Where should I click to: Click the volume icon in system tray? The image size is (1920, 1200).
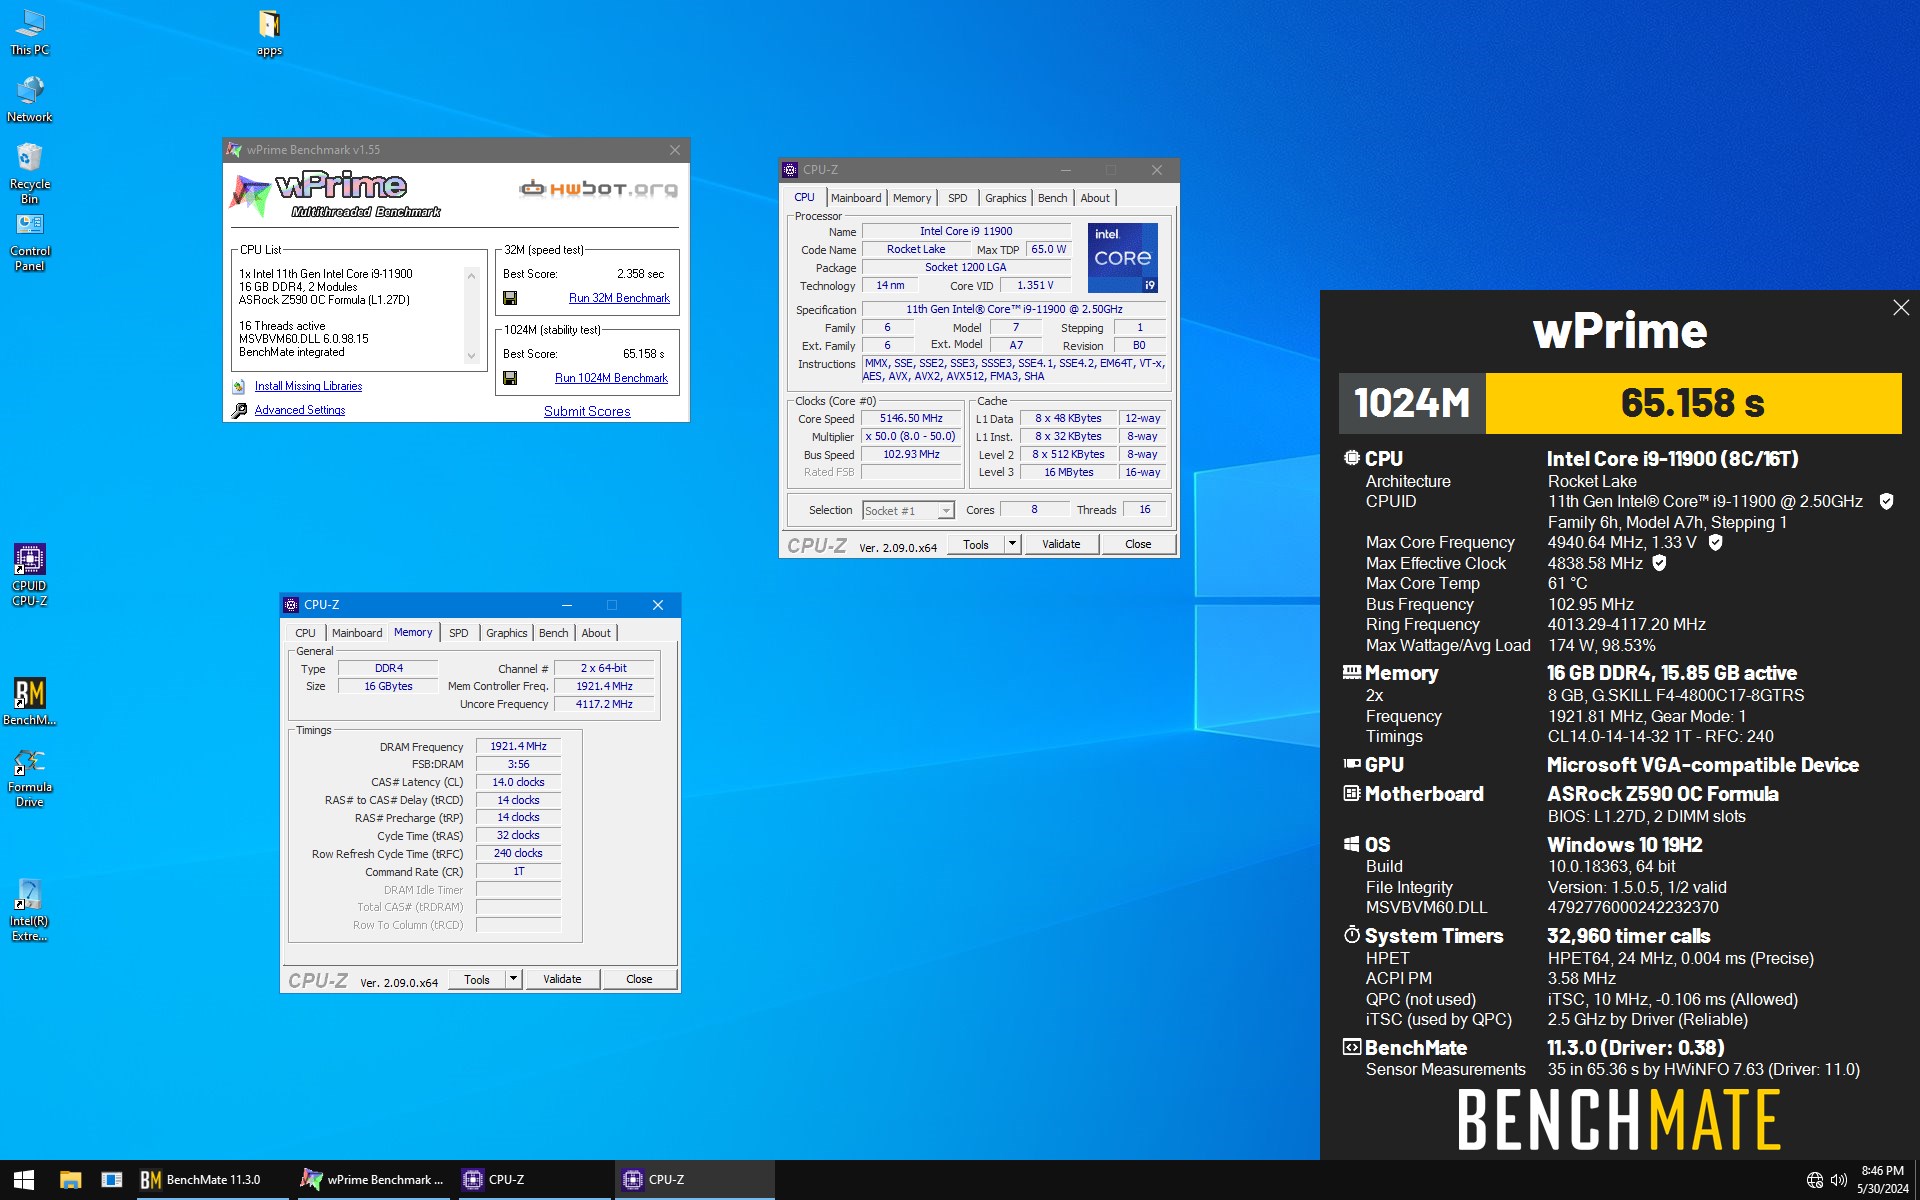(x=1838, y=1180)
